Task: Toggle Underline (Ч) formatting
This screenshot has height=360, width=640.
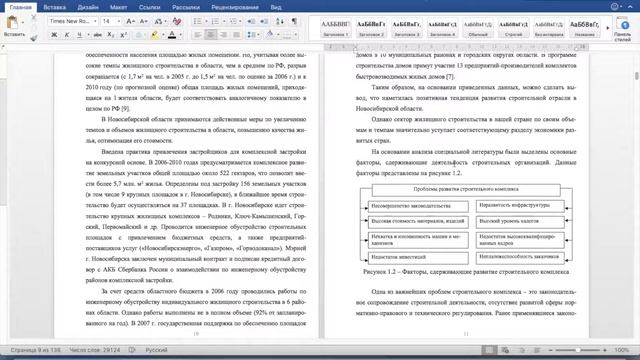Action: point(80,35)
